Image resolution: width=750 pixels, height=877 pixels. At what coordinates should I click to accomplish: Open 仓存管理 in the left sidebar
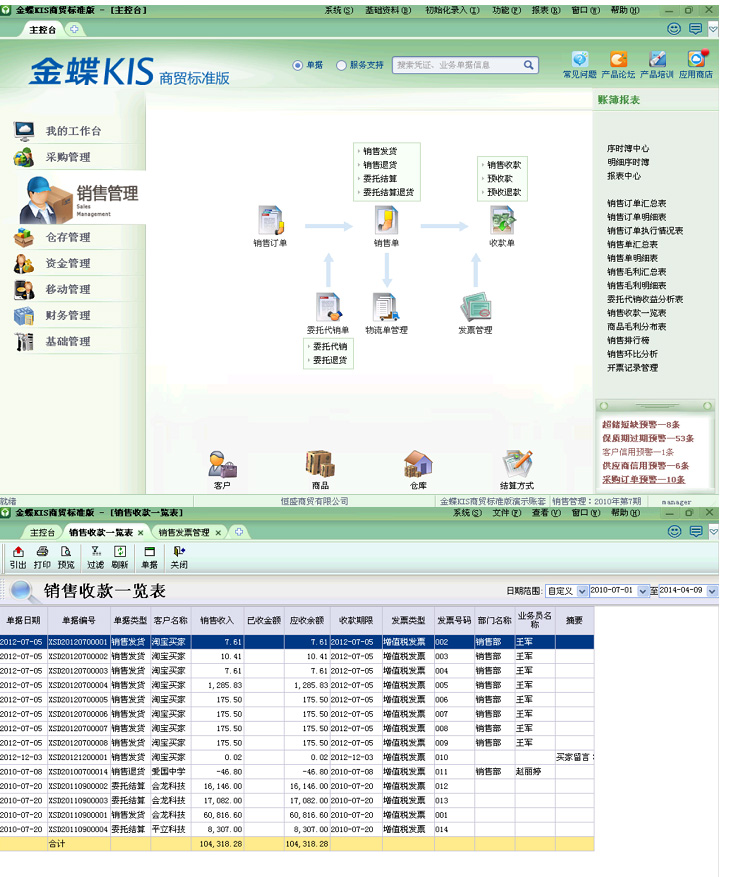[68, 237]
